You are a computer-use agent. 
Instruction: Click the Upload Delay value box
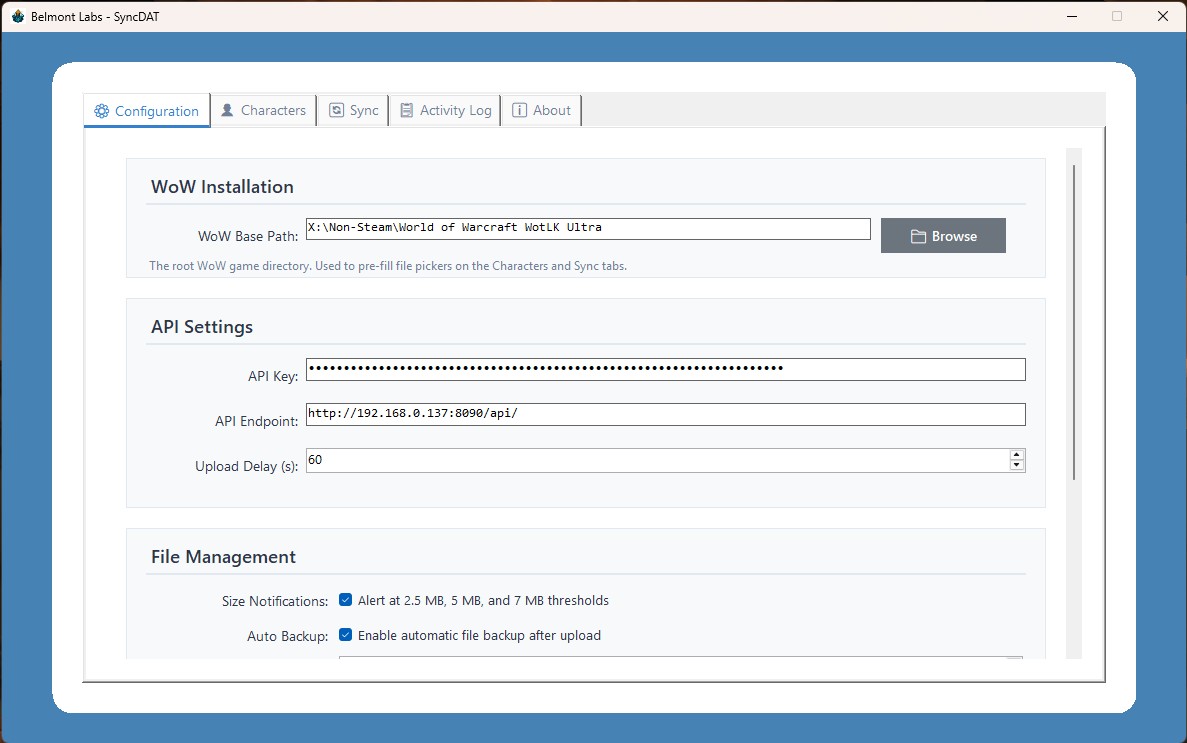[x=656, y=460]
